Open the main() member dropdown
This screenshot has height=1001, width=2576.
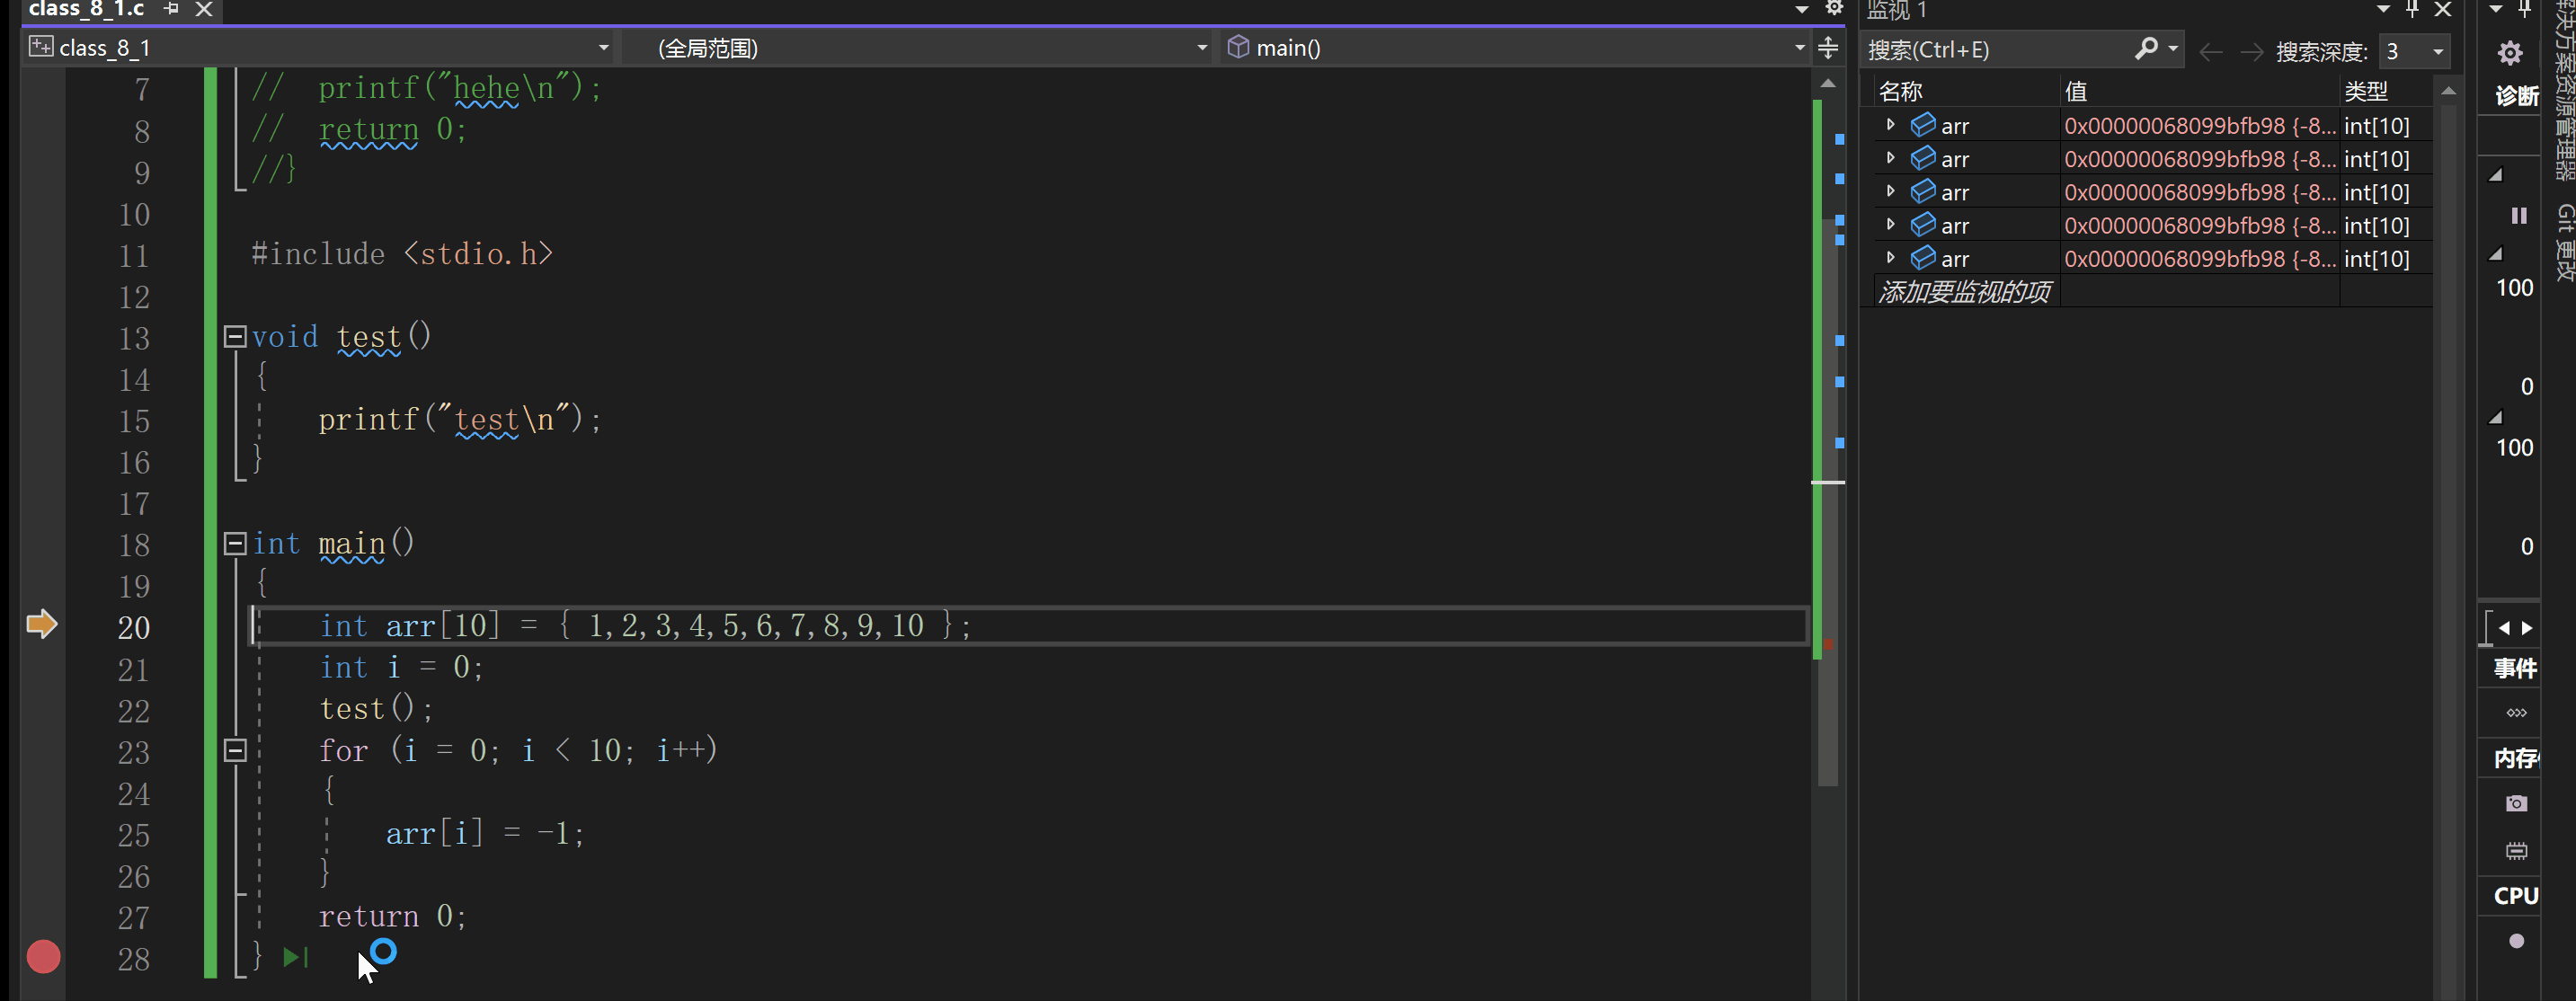click(1799, 48)
